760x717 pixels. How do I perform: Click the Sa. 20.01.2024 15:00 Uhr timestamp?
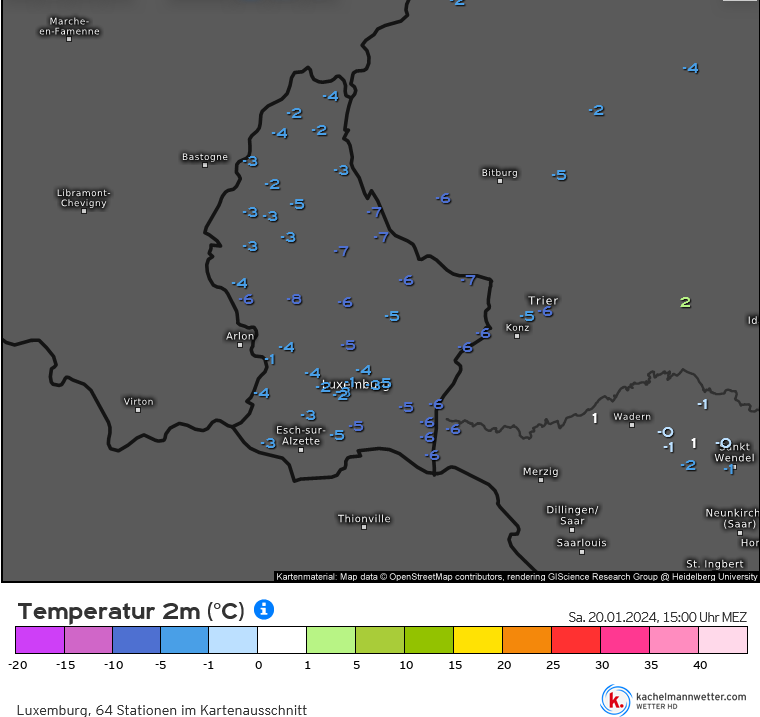[x=657, y=617]
